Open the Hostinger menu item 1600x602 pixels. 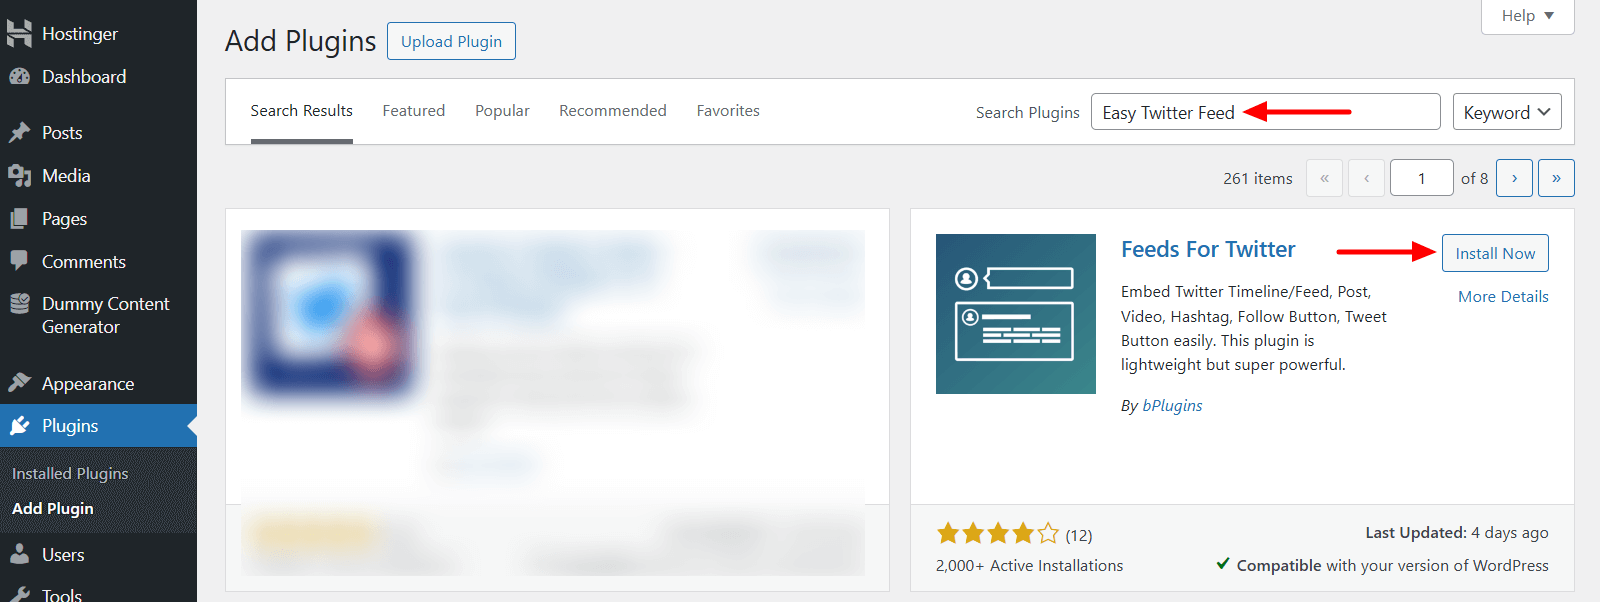click(x=98, y=33)
